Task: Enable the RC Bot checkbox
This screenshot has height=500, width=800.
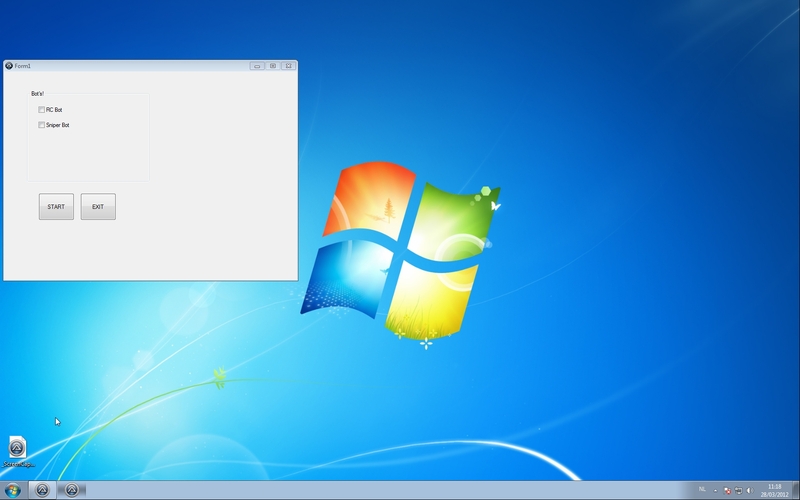Action: click(41, 110)
